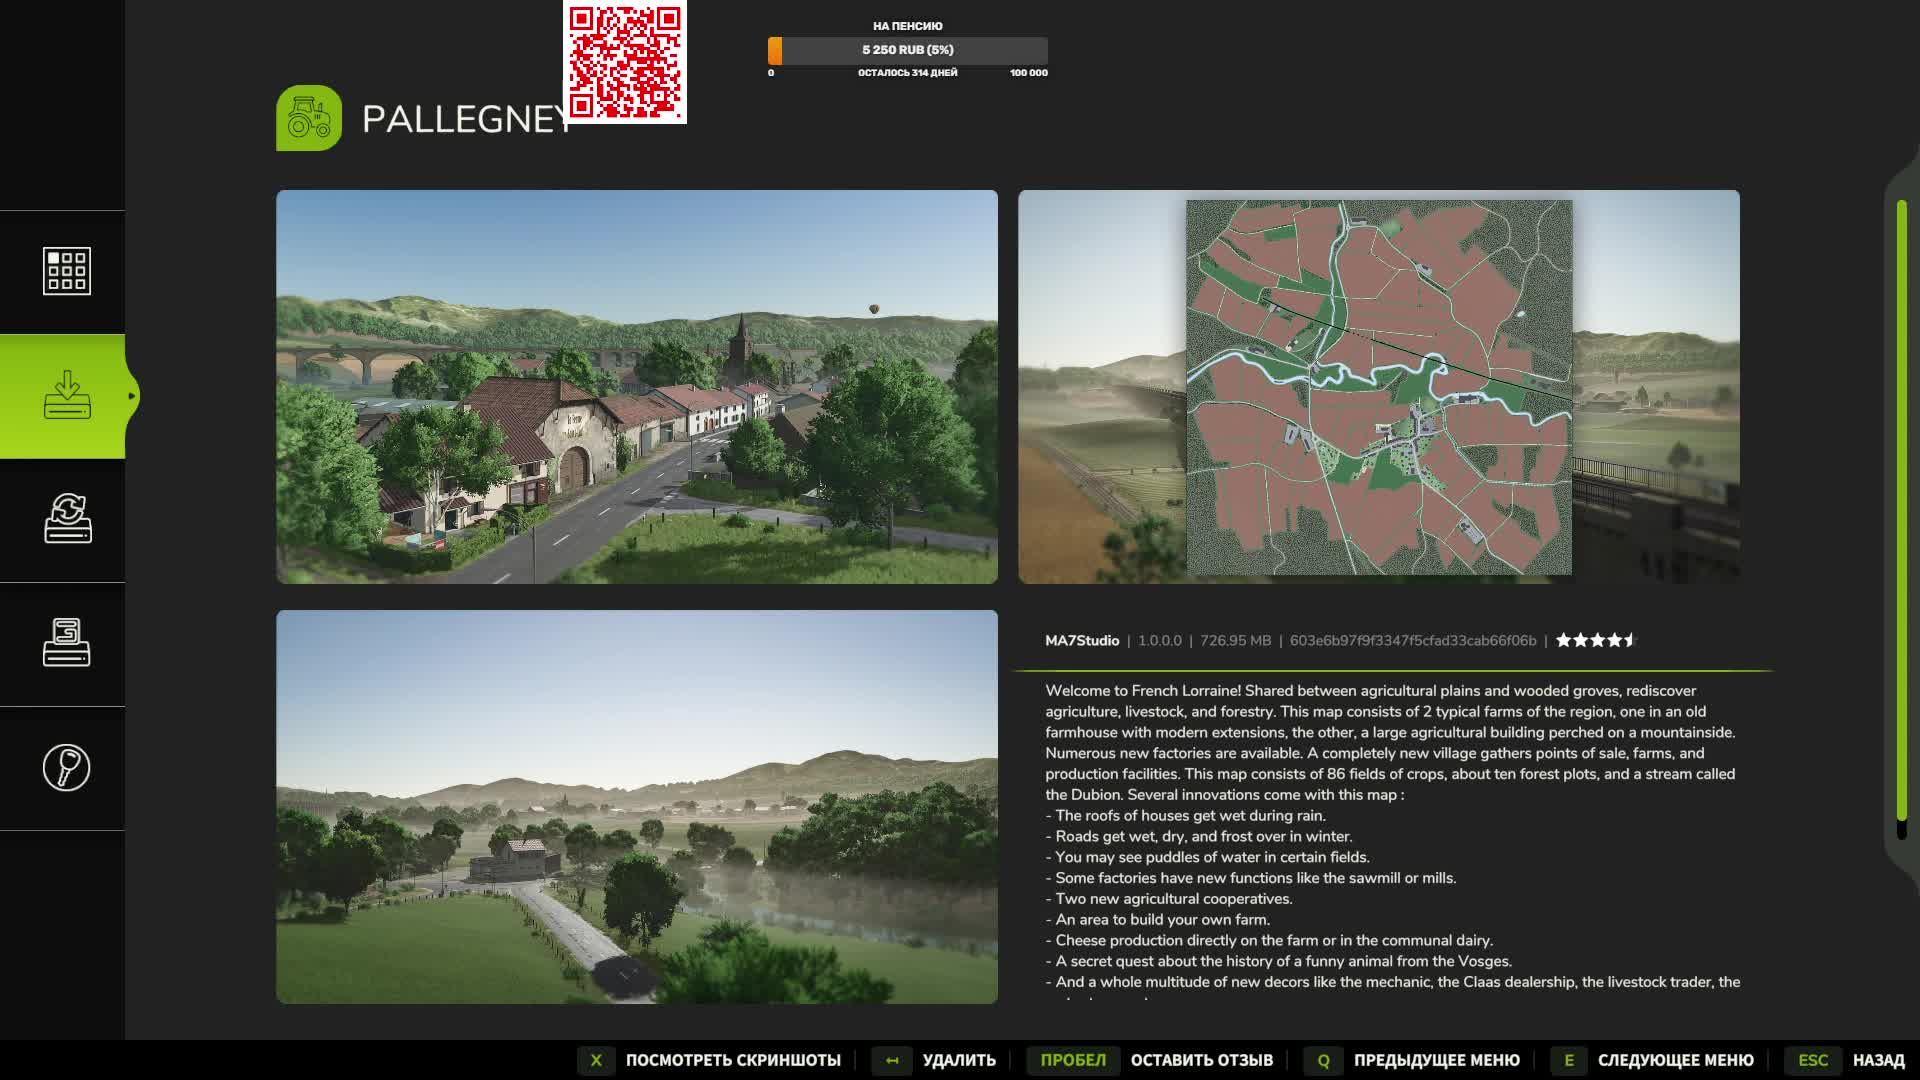The width and height of the screenshot is (1920, 1080).
Task: Click the pension donation progress bar
Action: click(907, 50)
